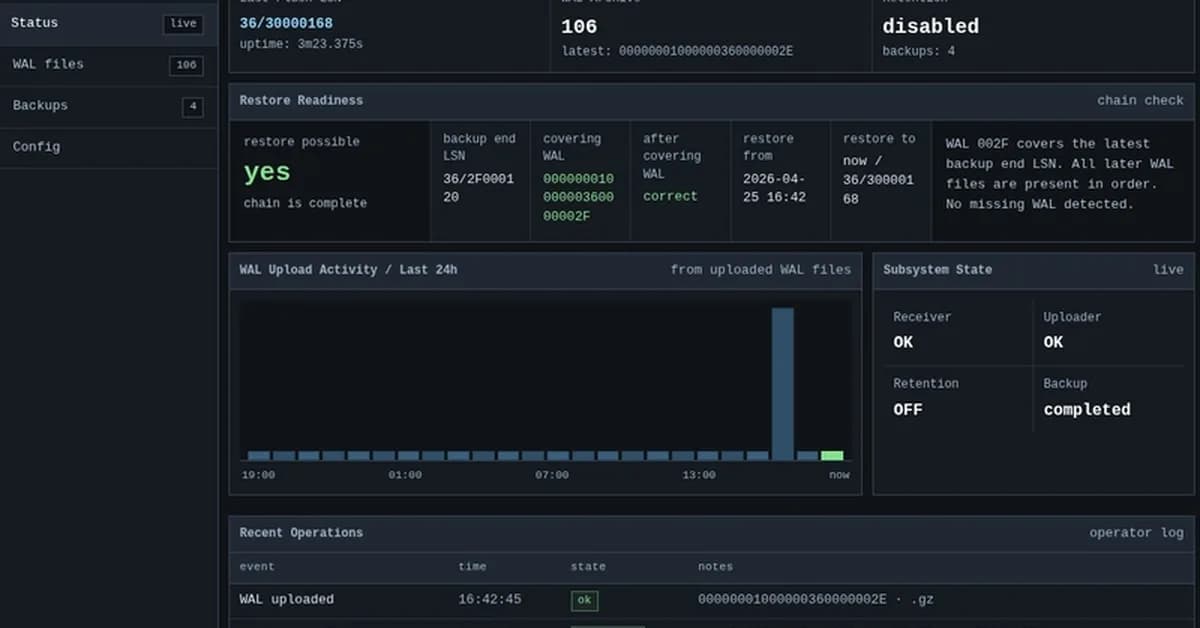Click the disabled retention status indicator

click(930, 26)
